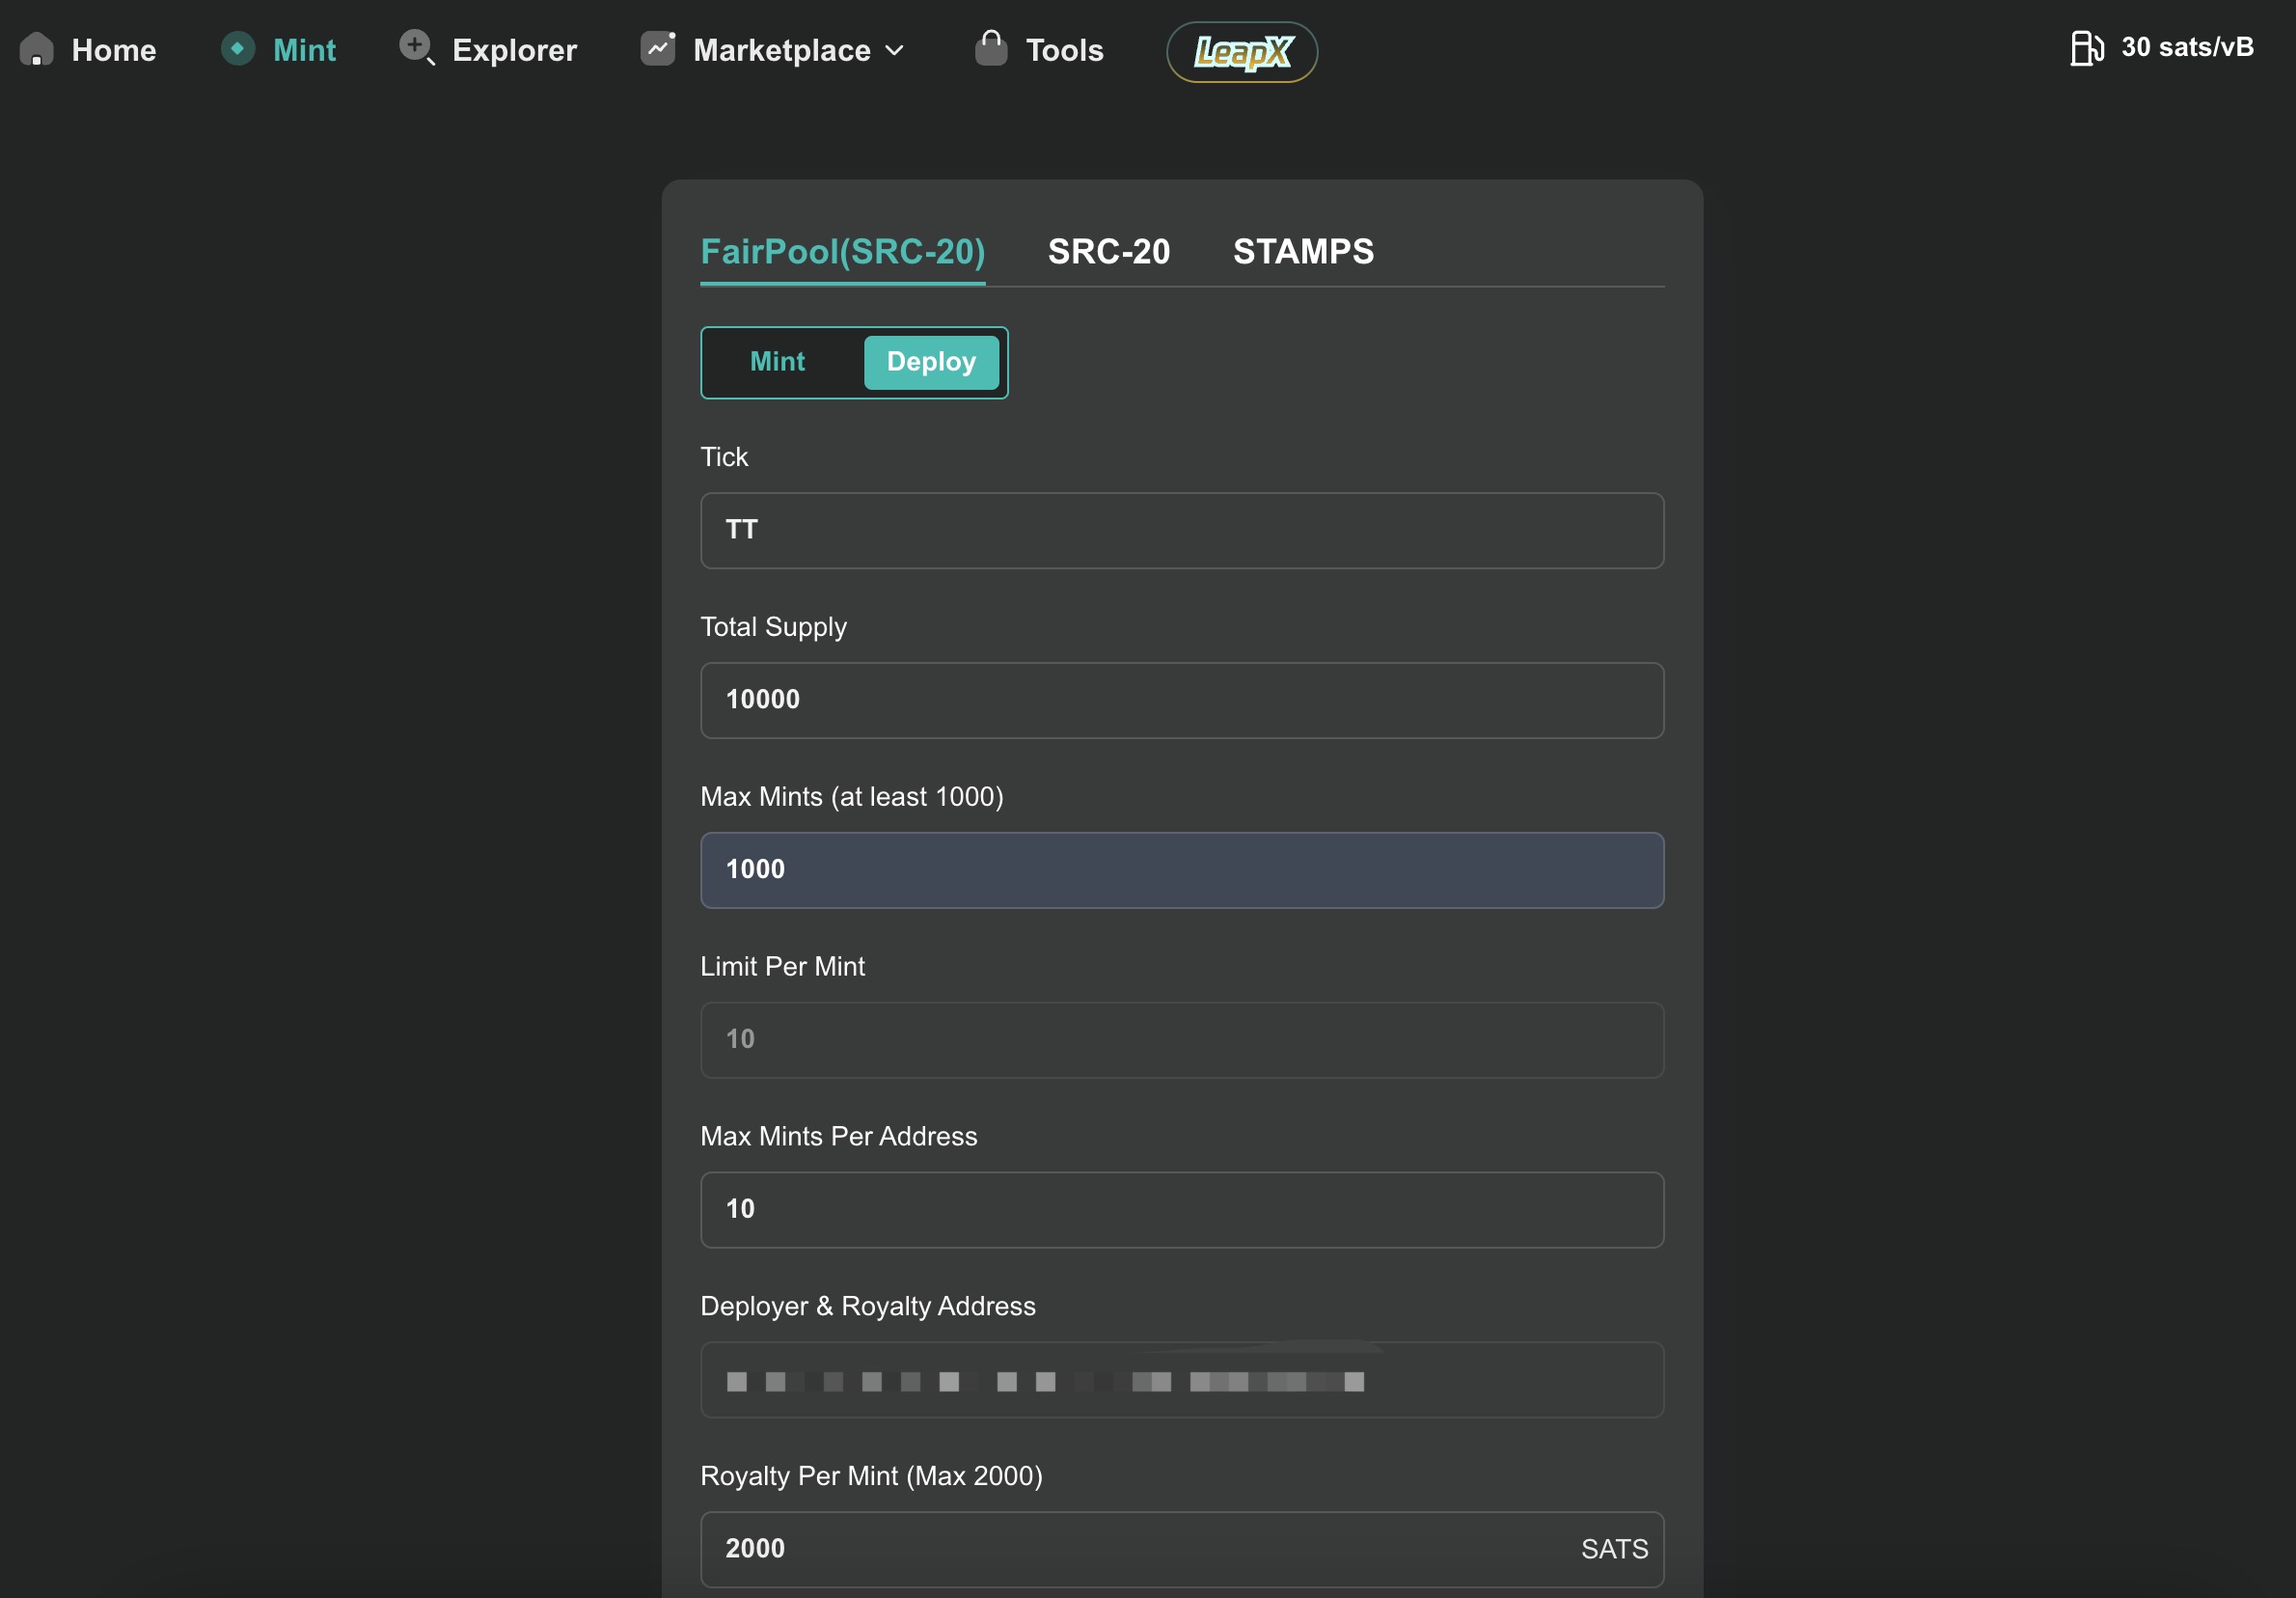Click the Home house icon
This screenshot has width=2296, height=1598.
point(37,49)
